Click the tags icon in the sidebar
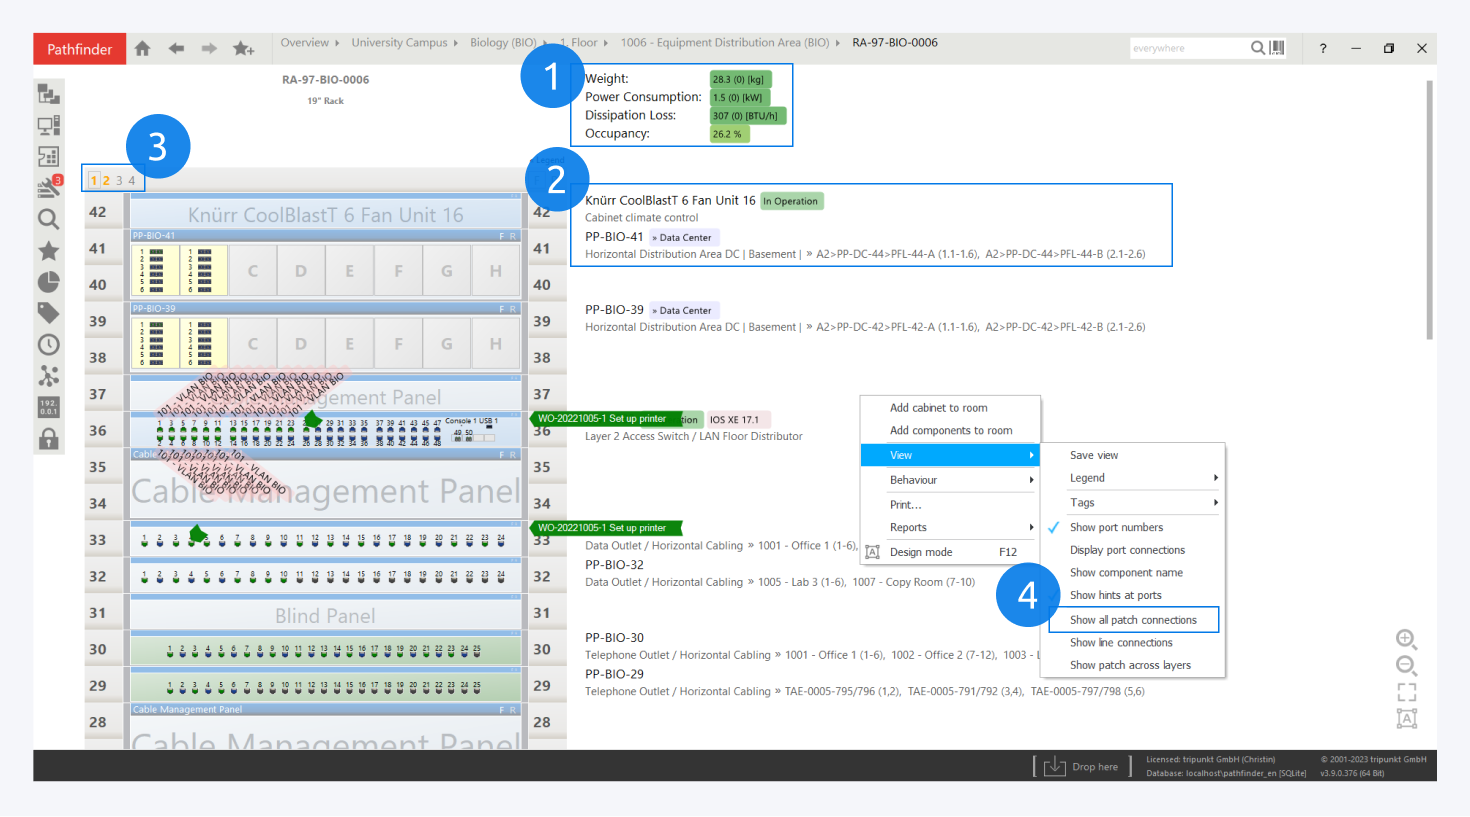This screenshot has height=817, width=1470. tap(48, 313)
